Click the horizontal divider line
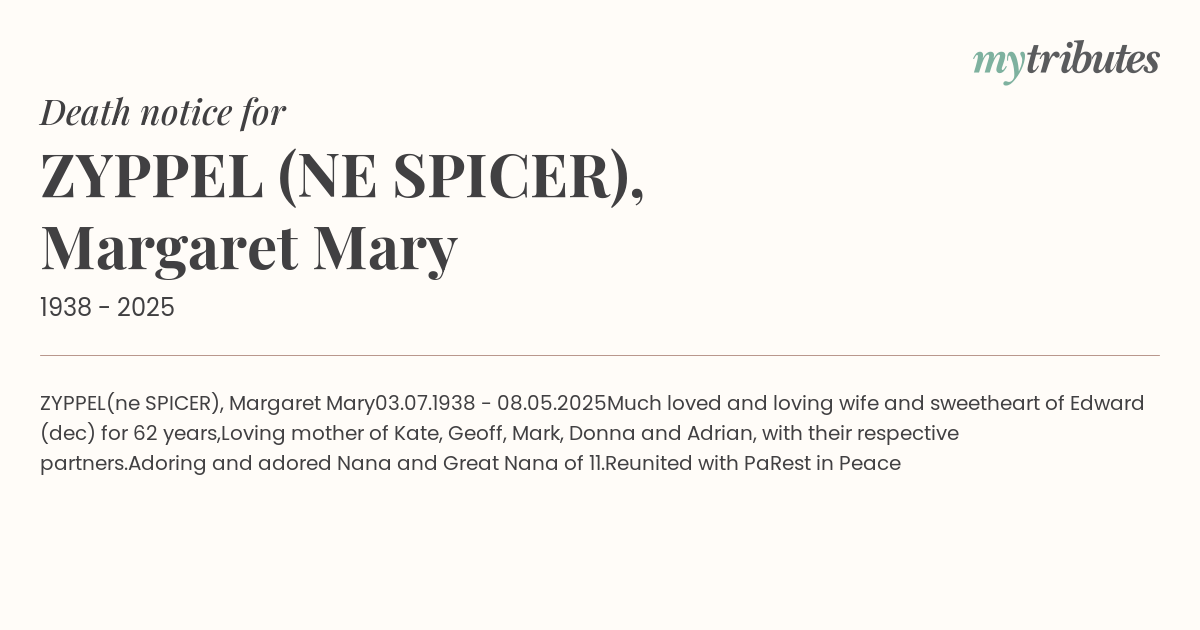Screen dimensions: 1200x630 pyautogui.click(x=600, y=355)
